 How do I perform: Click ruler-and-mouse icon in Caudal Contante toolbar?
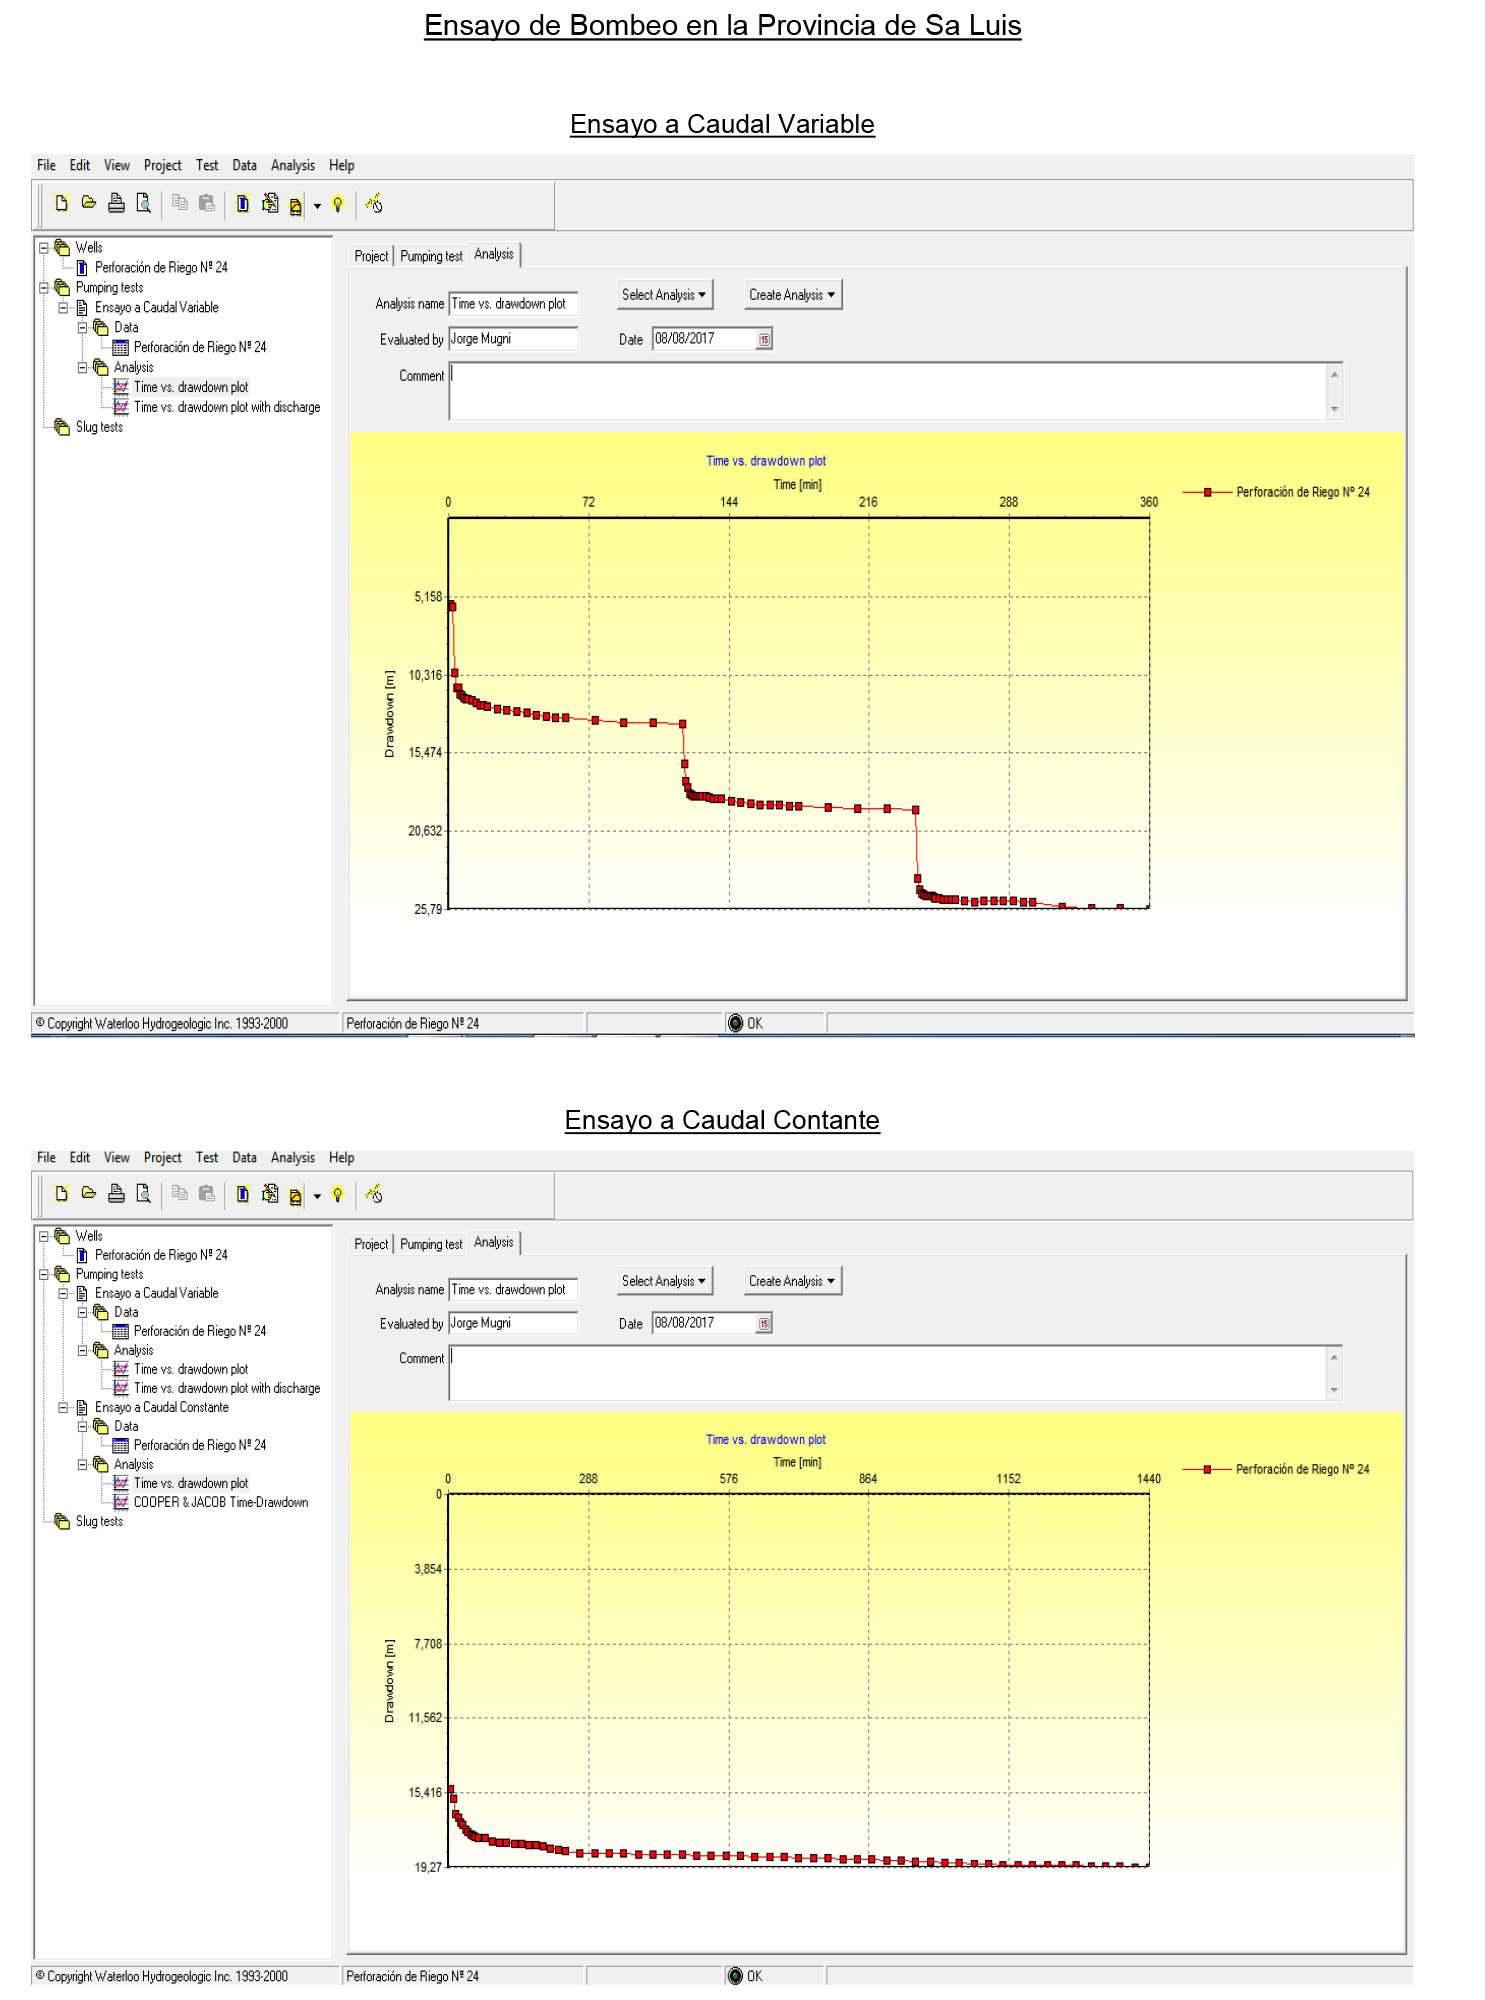tap(374, 1193)
